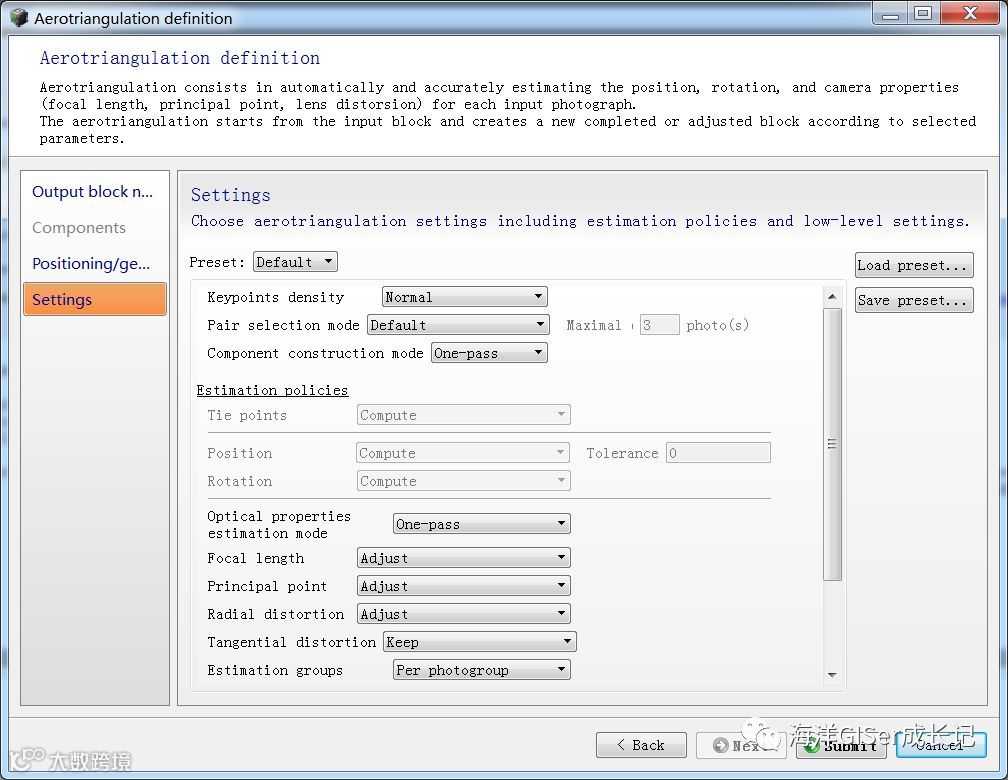Click the Maximal photos input field
The image size is (1008, 780).
point(660,325)
